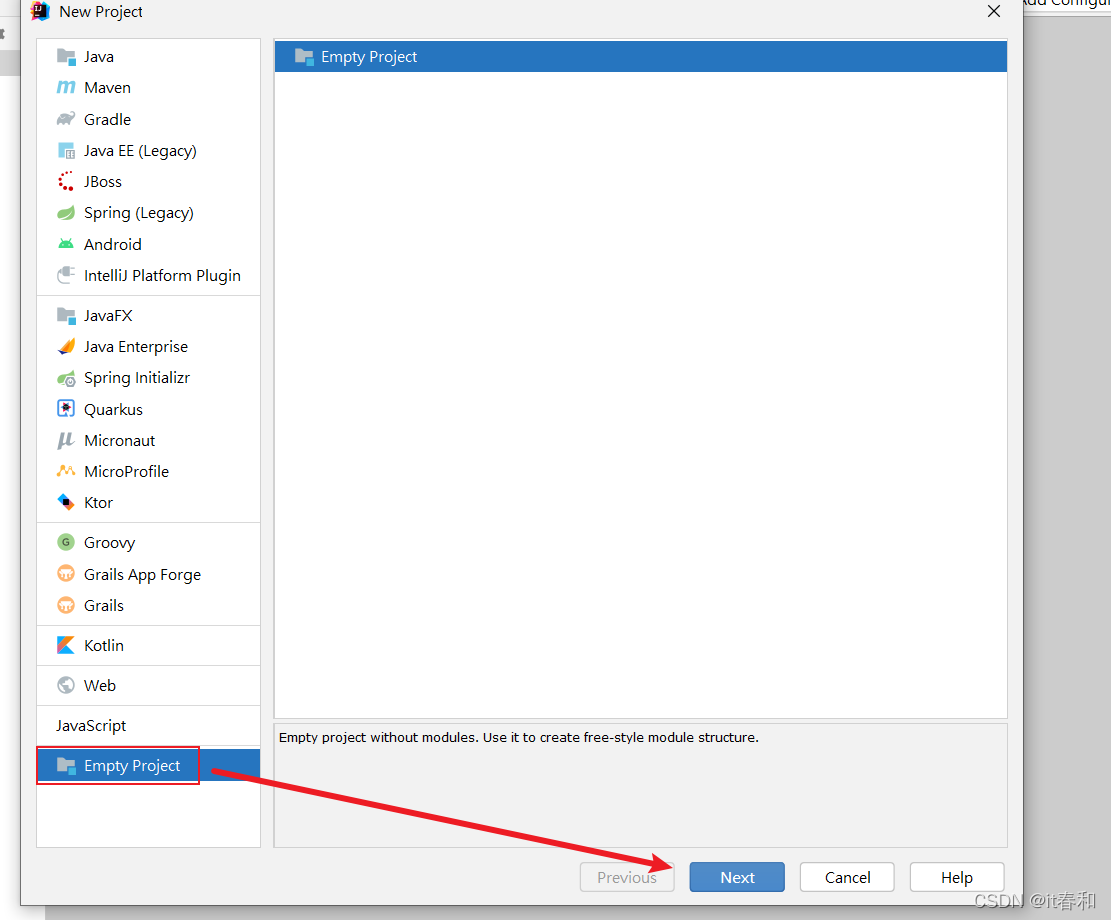Select Kotlin project type
The height and width of the screenshot is (920, 1111).
coord(148,645)
